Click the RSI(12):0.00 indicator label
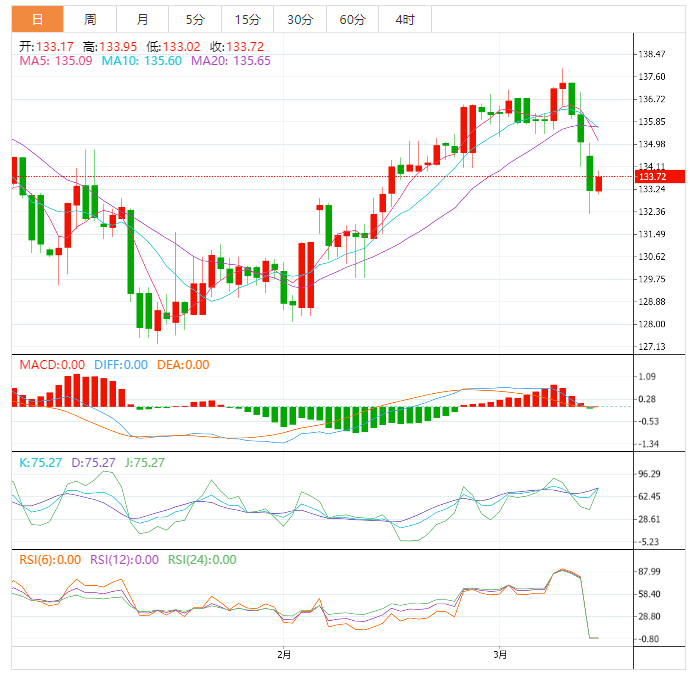The width and height of the screenshot is (692, 677). pos(124,560)
